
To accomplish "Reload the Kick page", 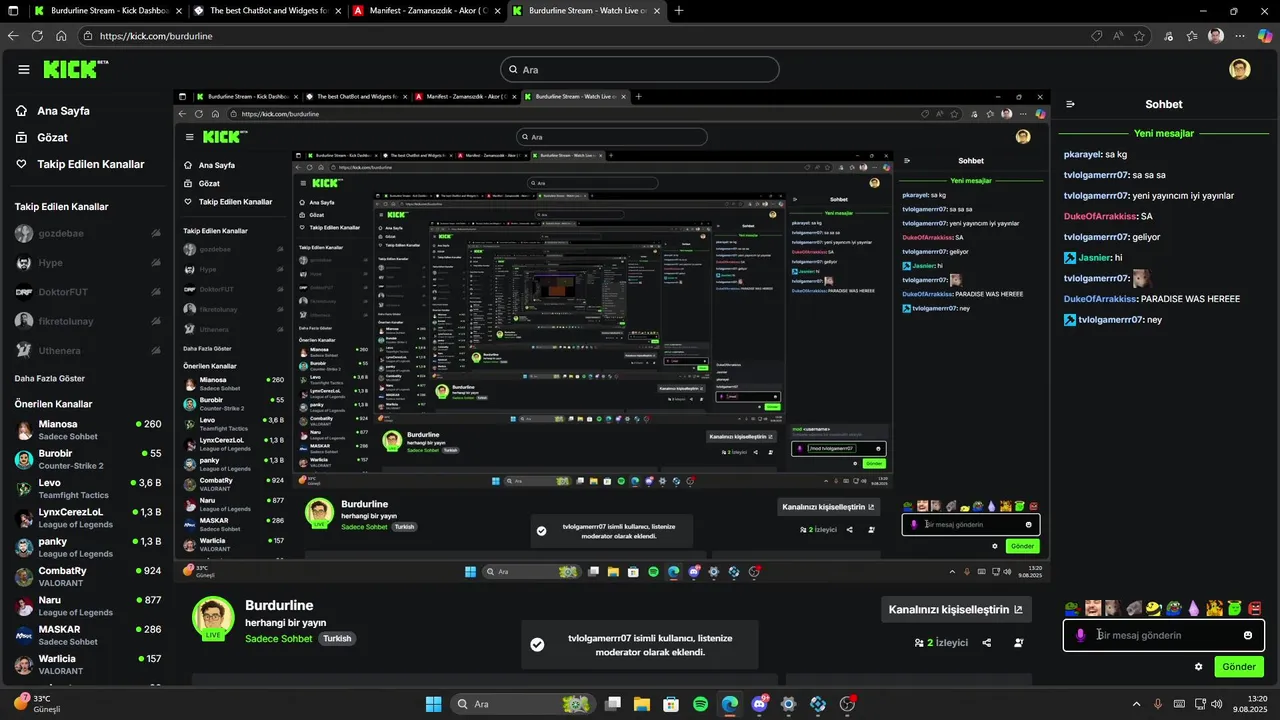I will (x=37, y=36).
